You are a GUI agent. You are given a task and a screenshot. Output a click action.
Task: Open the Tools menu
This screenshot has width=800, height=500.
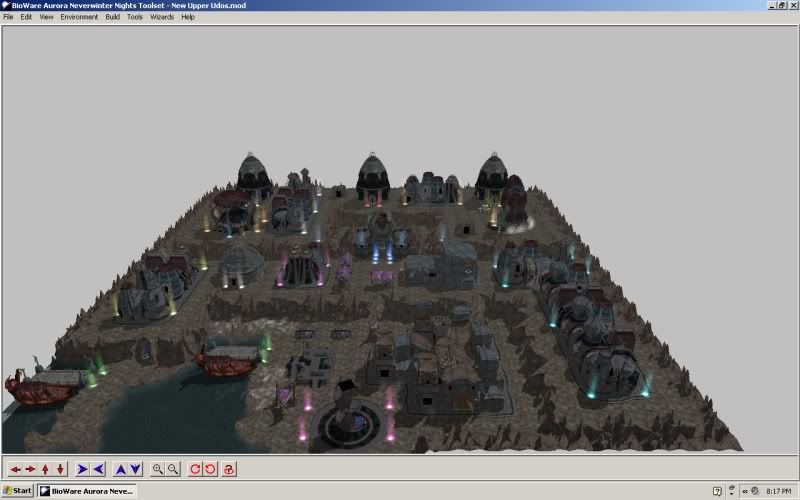[135, 17]
